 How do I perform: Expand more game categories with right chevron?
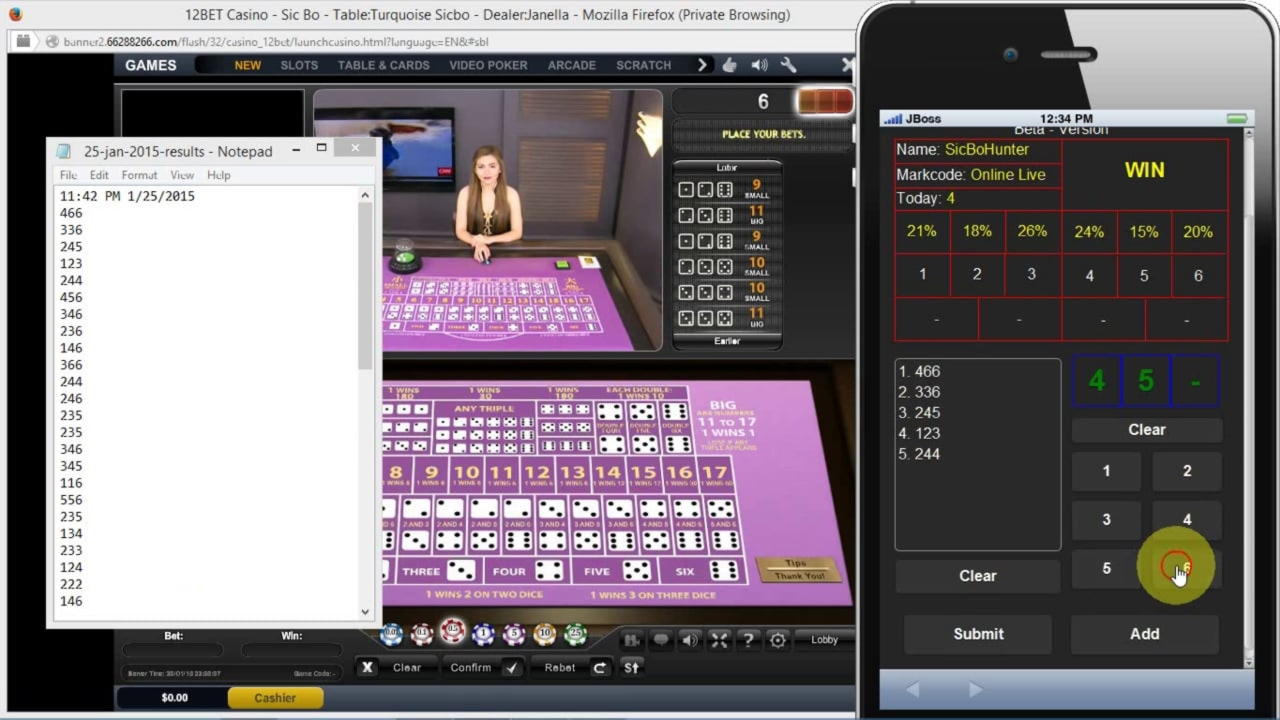702,65
